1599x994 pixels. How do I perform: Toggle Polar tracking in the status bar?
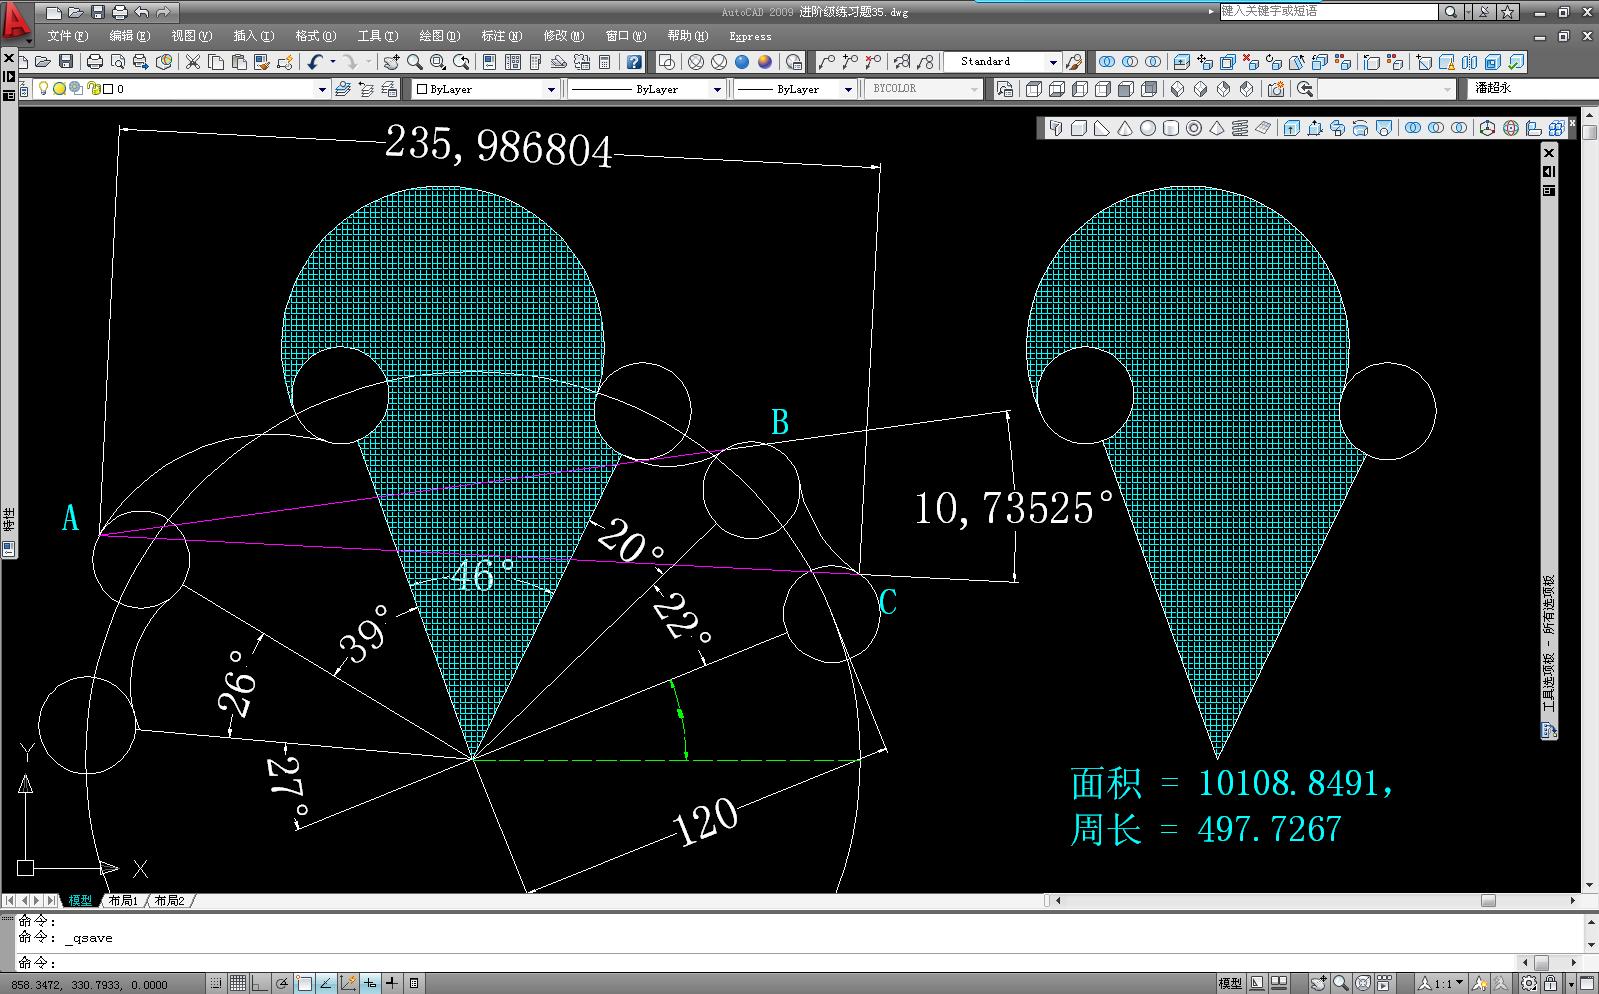point(282,984)
